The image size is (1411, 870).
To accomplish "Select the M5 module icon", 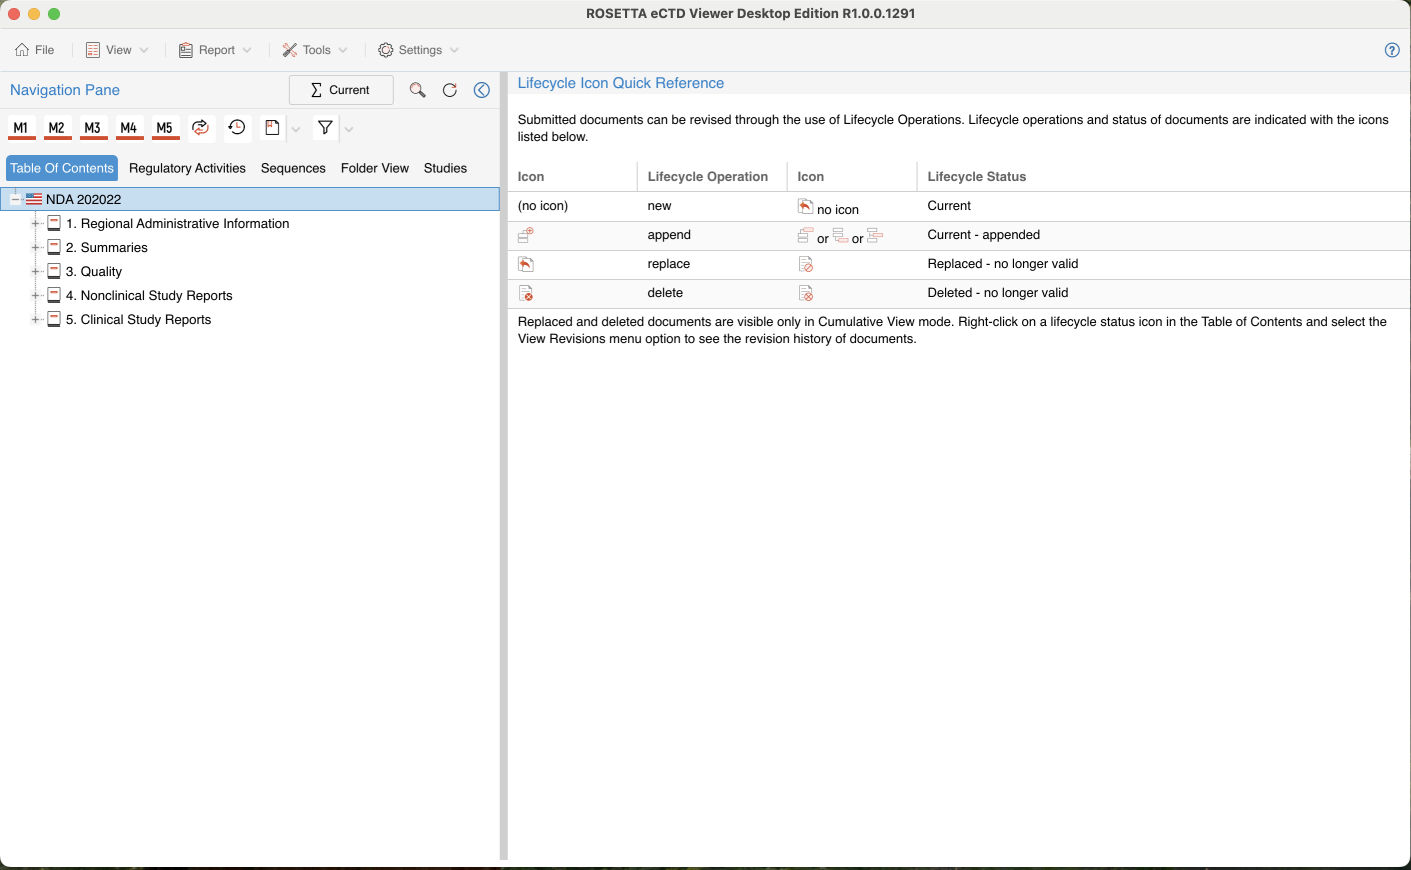I will 165,128.
